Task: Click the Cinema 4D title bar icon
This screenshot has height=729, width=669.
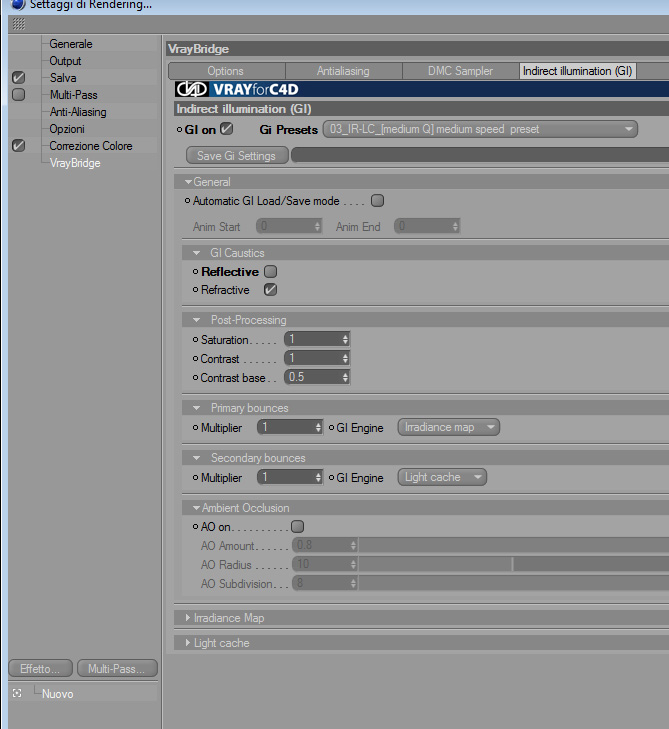Action: [17, 5]
